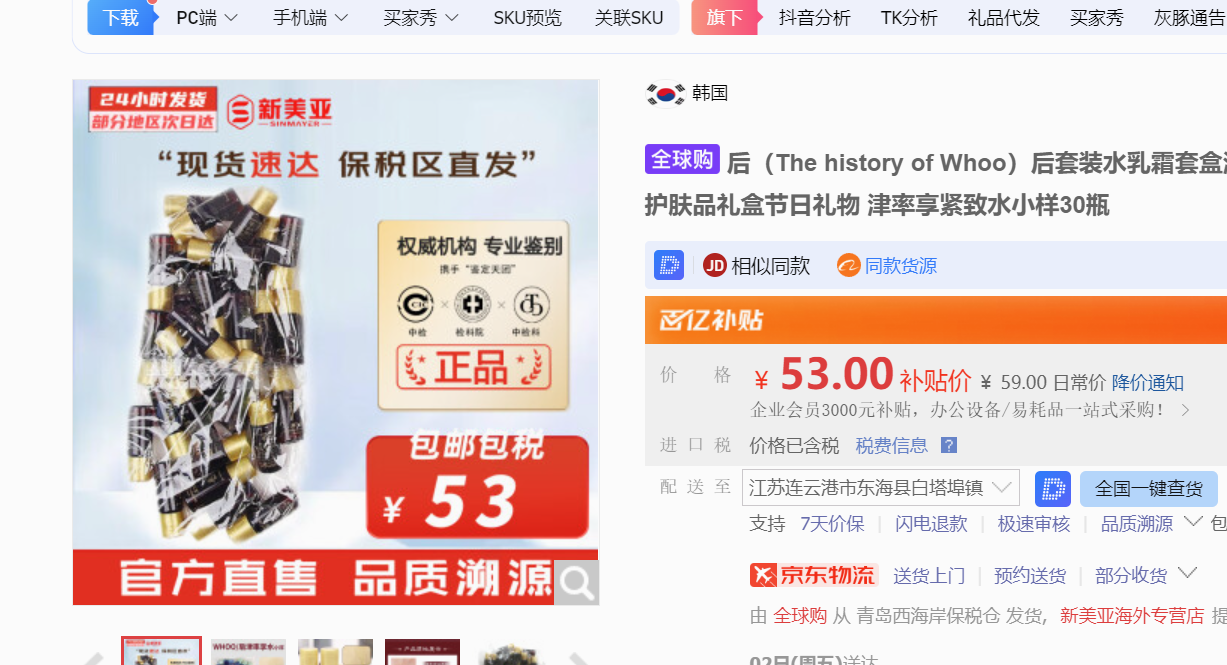Click the orange 同款货源 icon

tap(849, 265)
